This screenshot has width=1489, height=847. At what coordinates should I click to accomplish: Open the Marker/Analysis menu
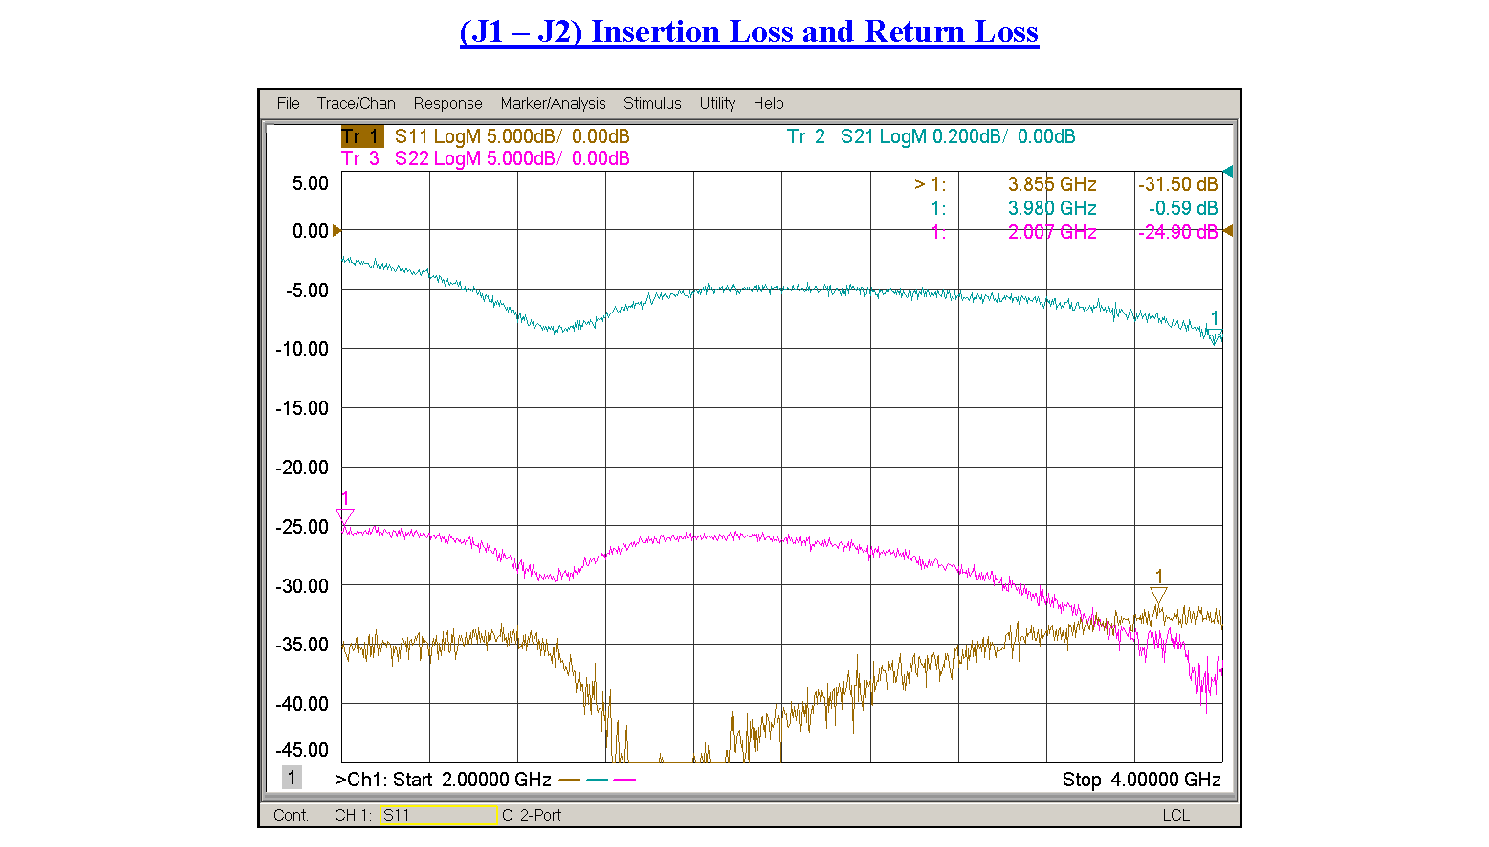click(552, 103)
